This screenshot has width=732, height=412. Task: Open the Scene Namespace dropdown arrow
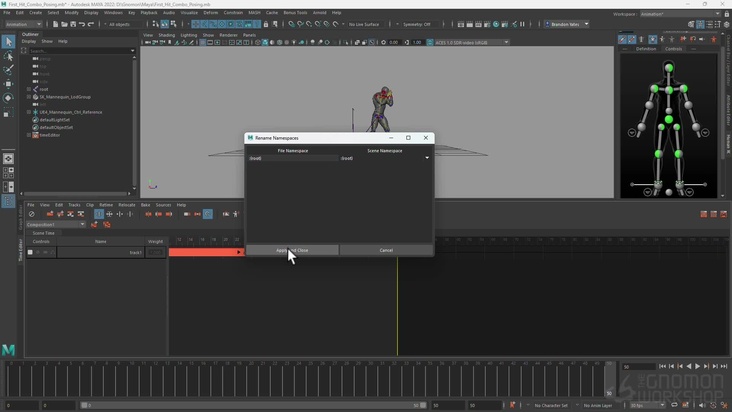coord(427,158)
